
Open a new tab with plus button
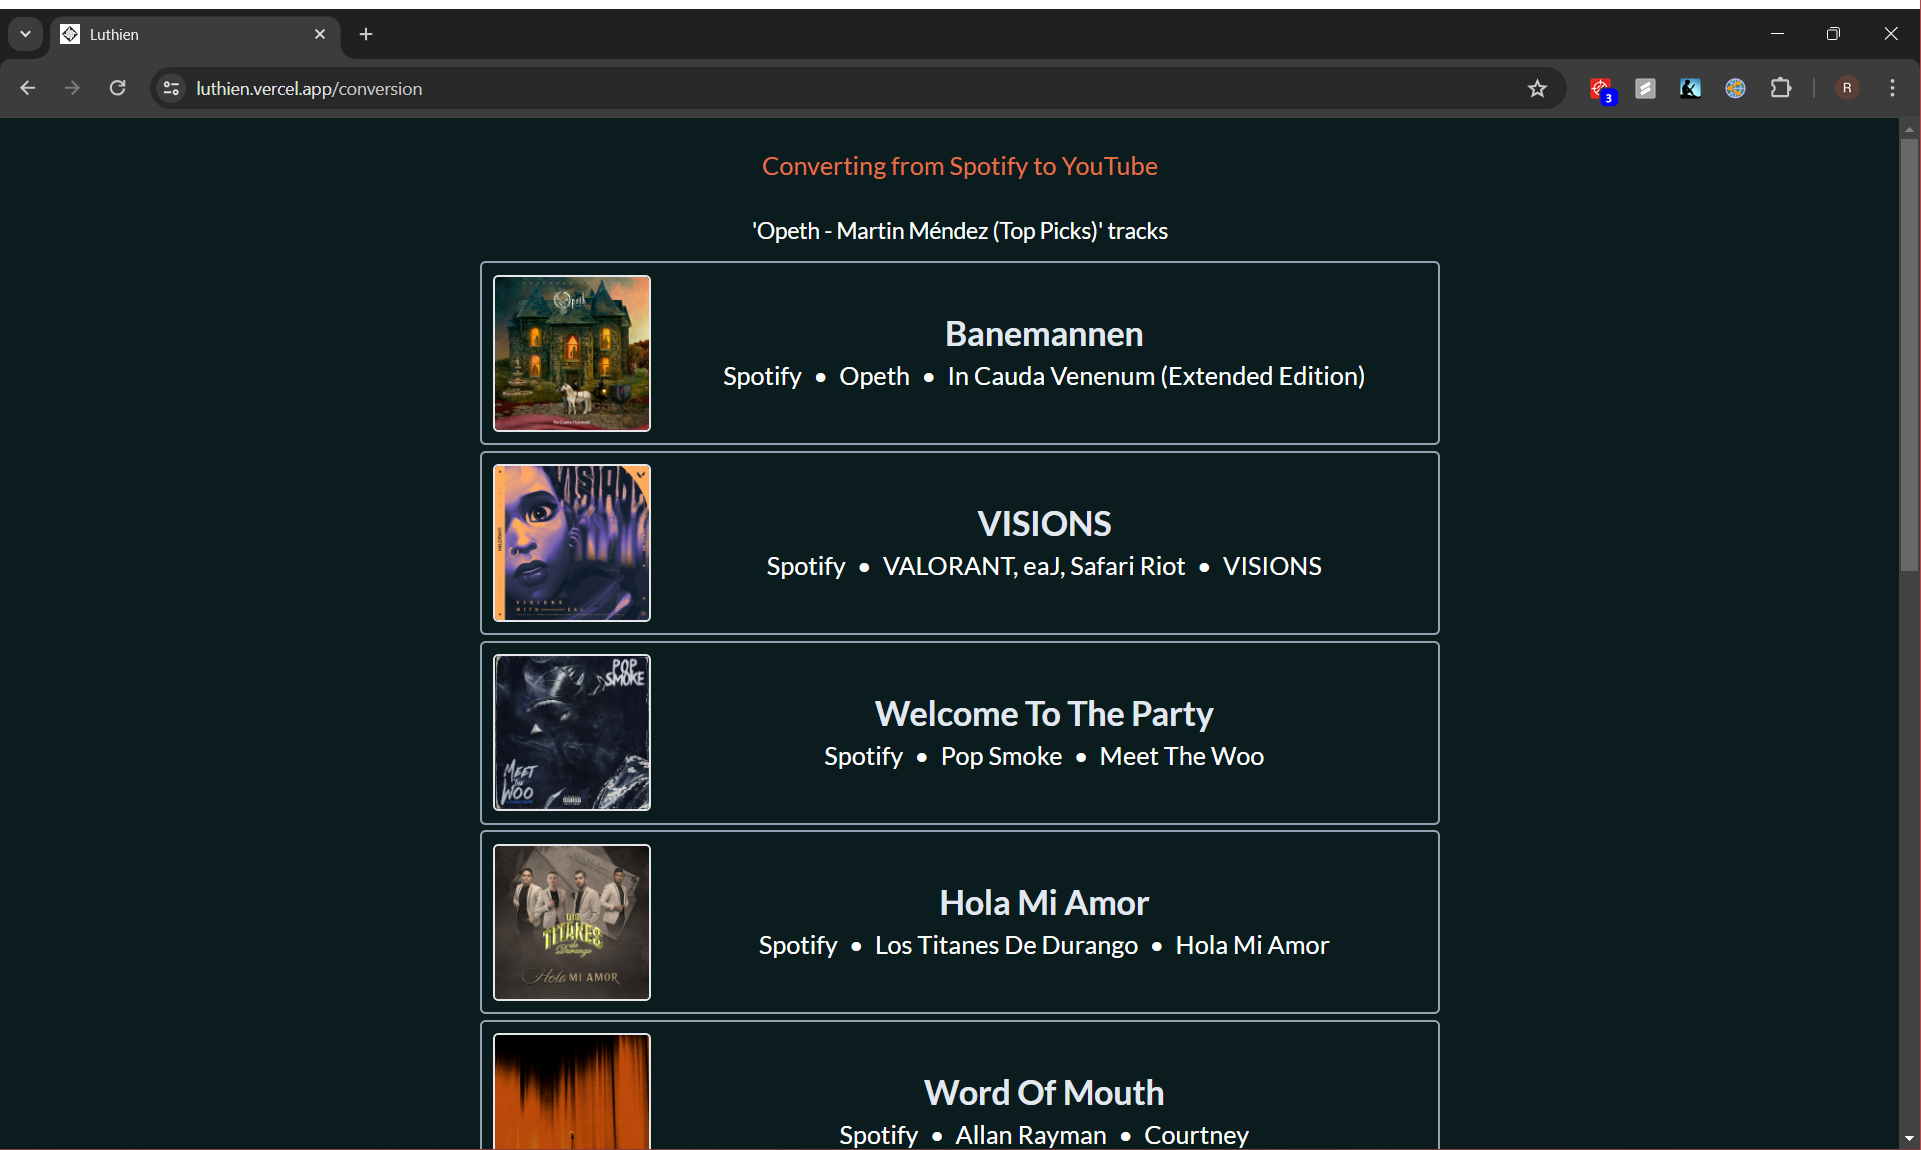[x=366, y=34]
